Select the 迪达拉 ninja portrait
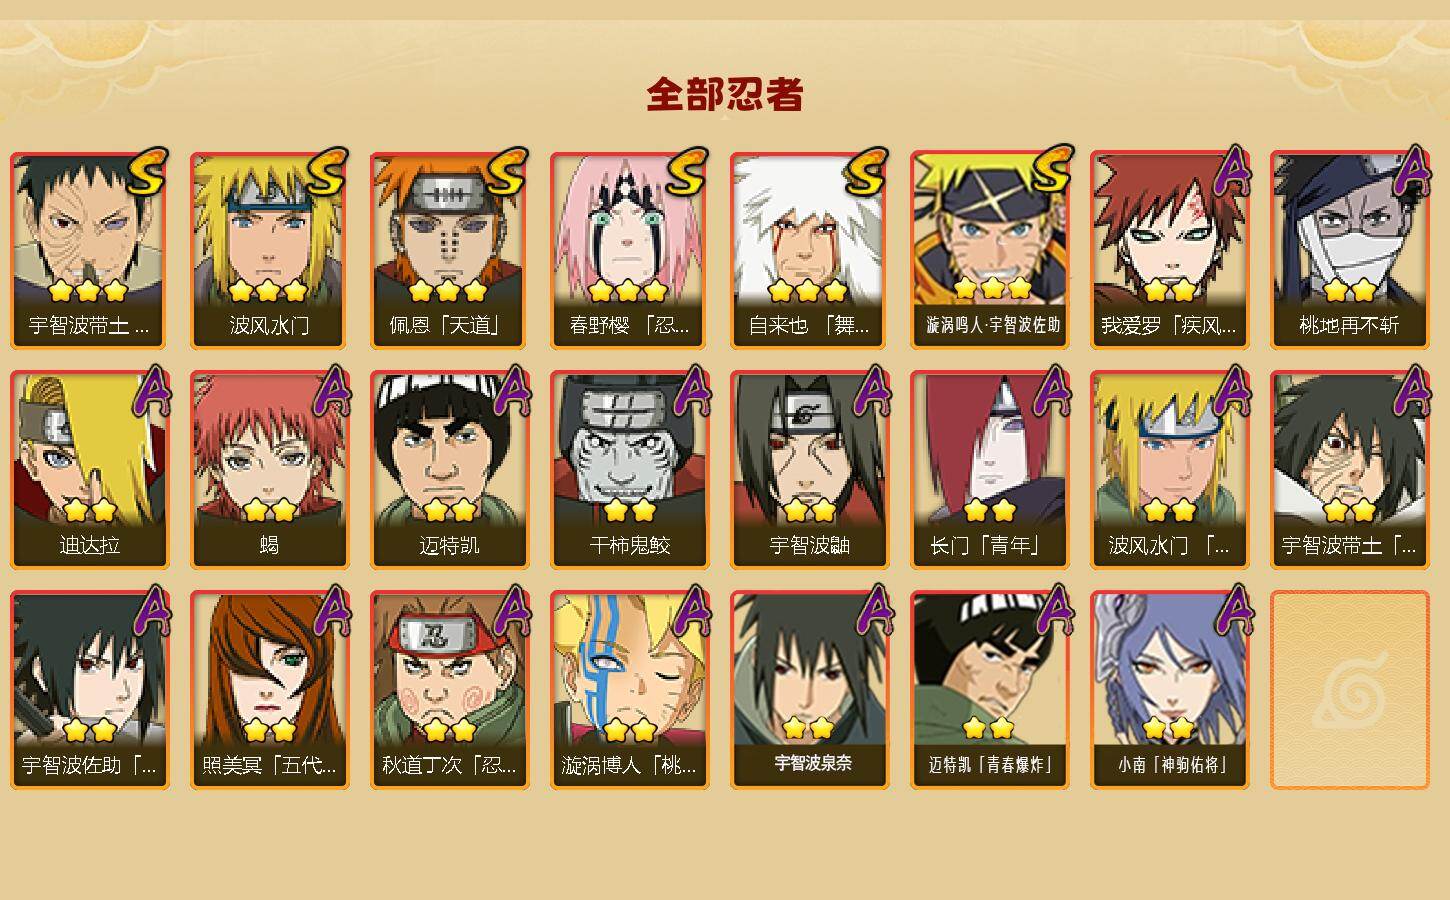The width and height of the screenshot is (1450, 900). (x=89, y=470)
